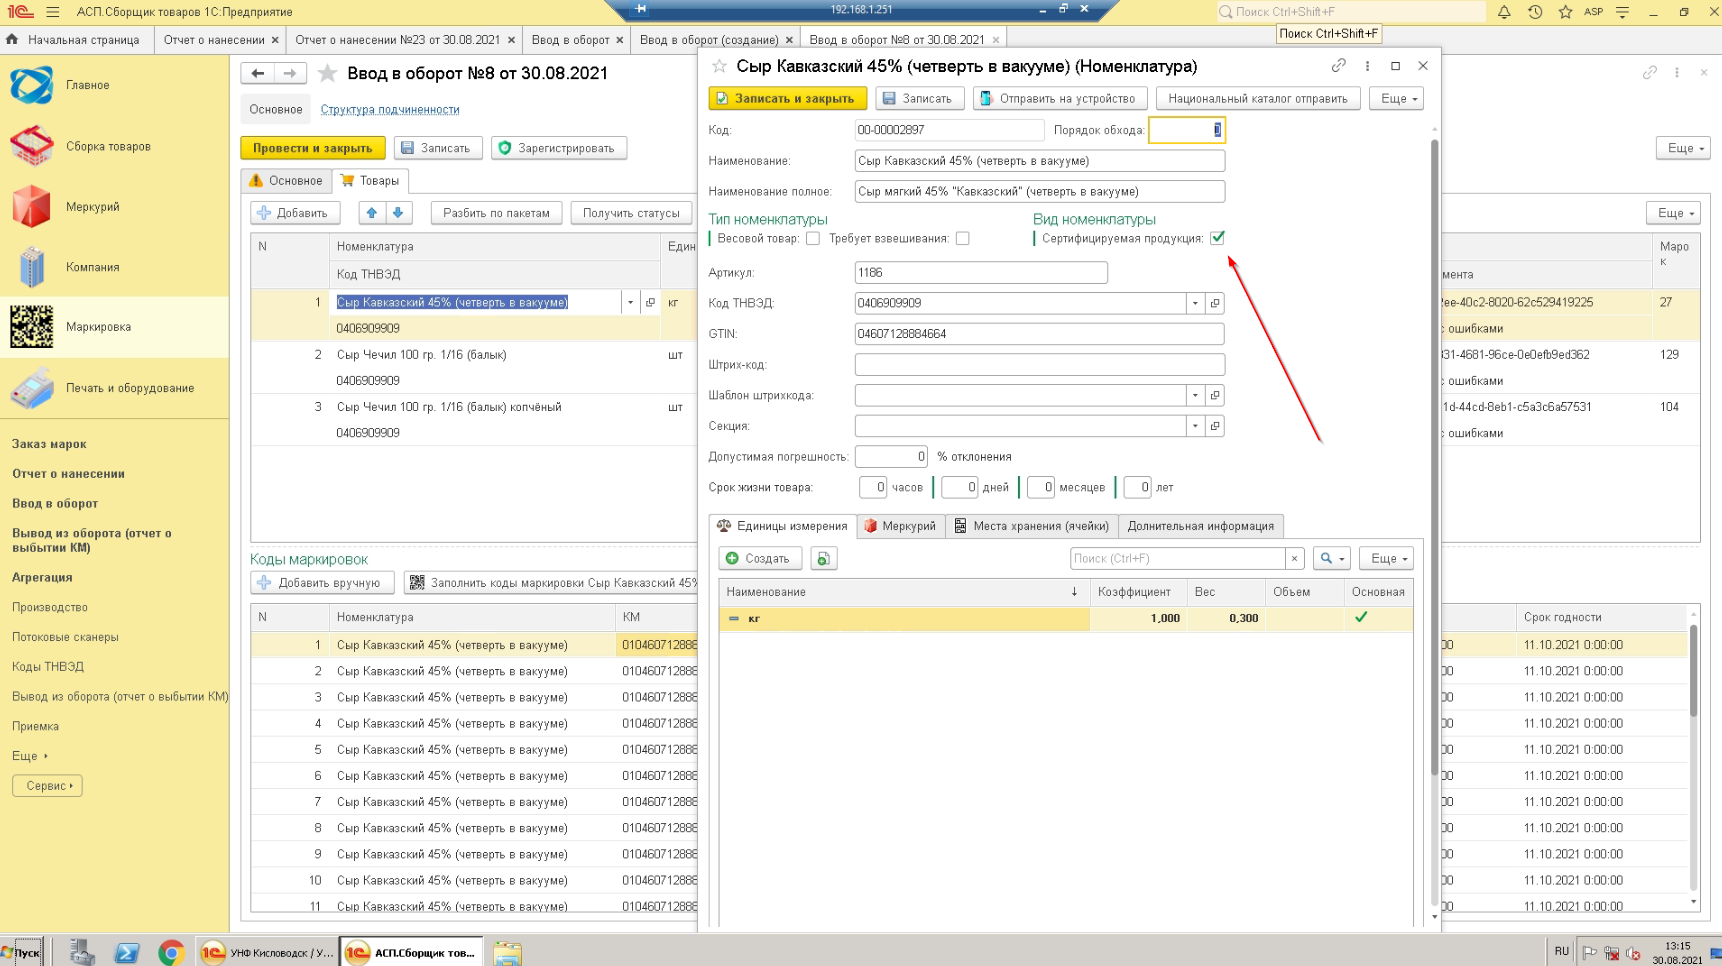Expand Код ТНВЭД dropdown list
Image resolution: width=1722 pixels, height=966 pixels.
(x=1195, y=303)
